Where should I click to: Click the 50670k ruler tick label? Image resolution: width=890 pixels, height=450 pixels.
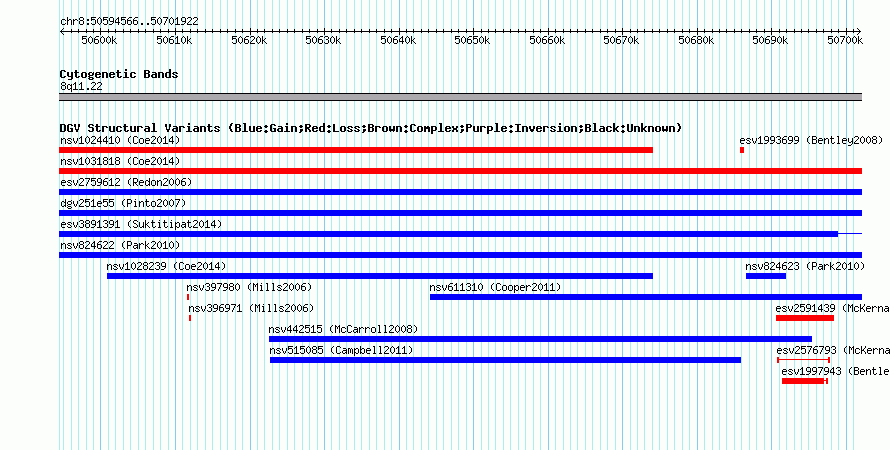pyautogui.click(x=622, y=40)
